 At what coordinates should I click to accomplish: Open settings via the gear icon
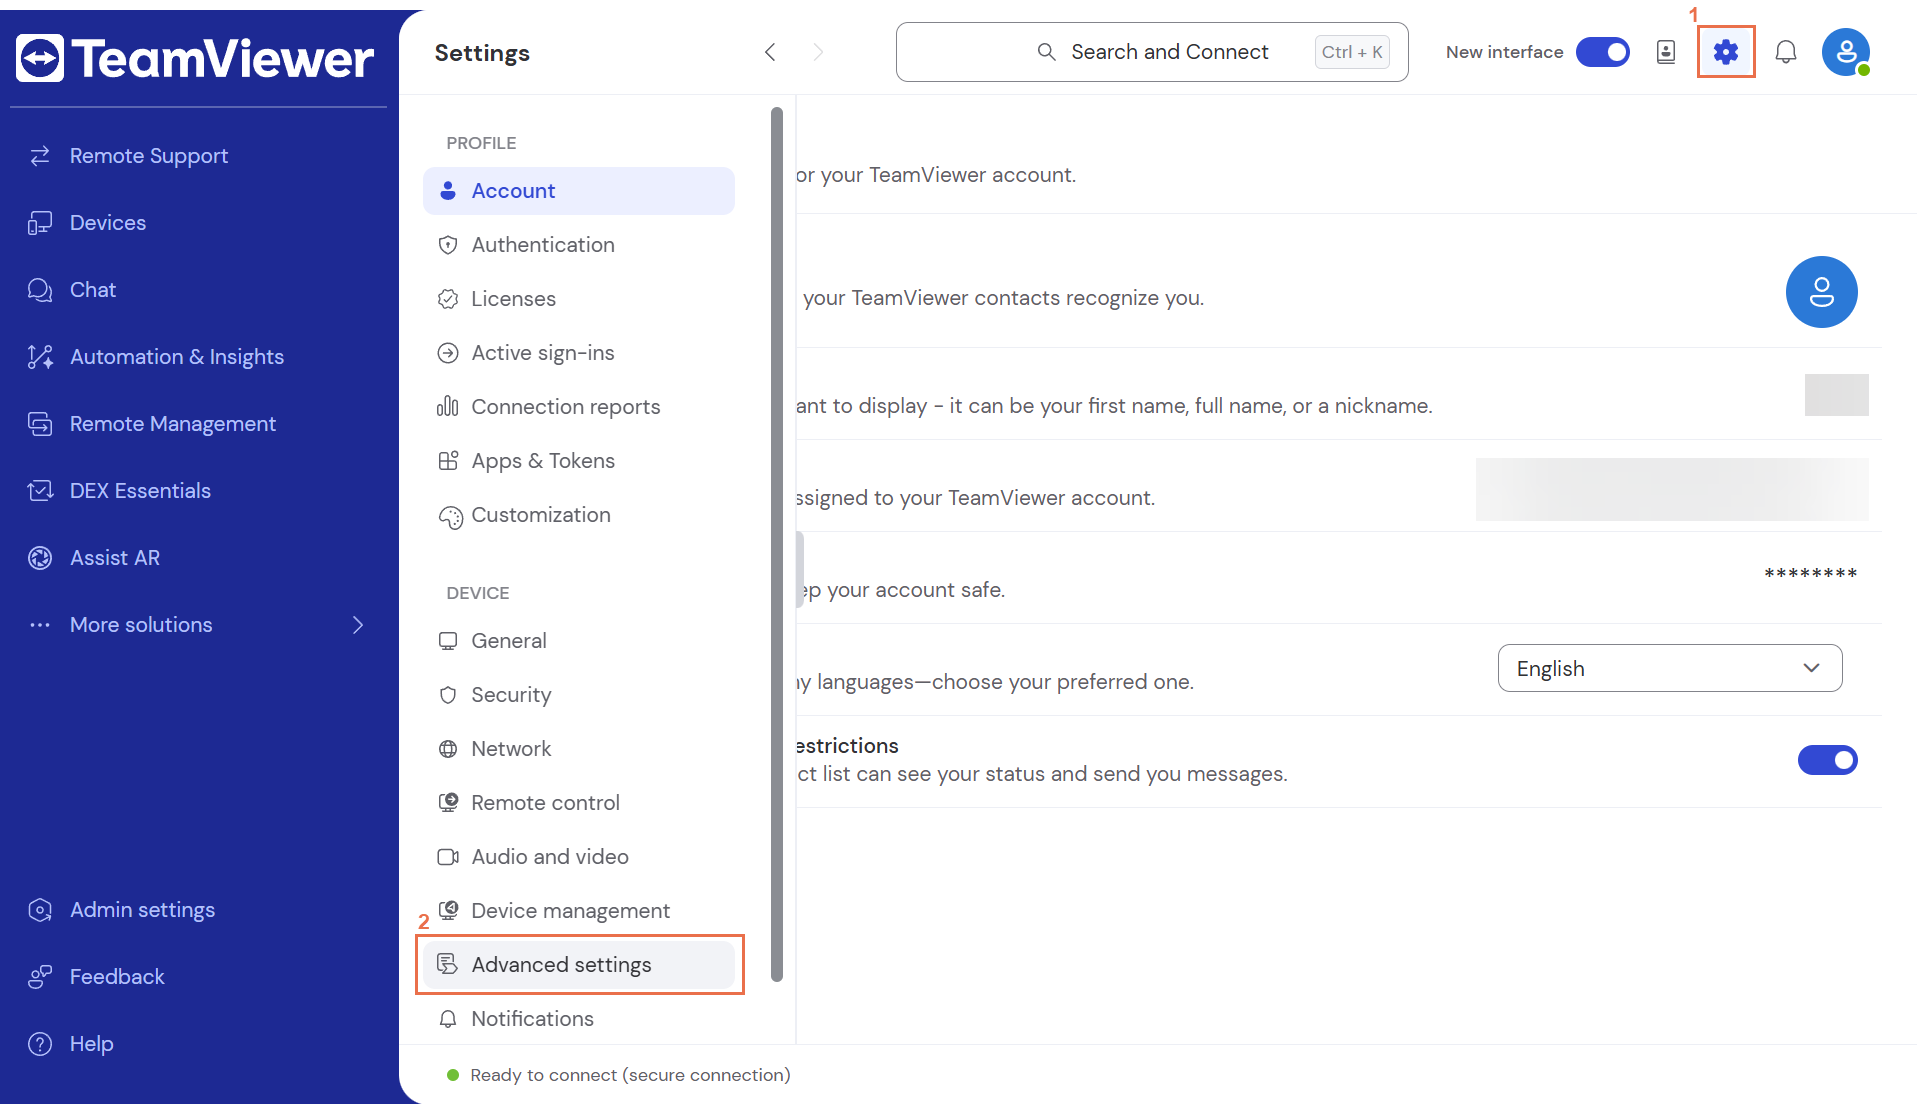click(1726, 52)
